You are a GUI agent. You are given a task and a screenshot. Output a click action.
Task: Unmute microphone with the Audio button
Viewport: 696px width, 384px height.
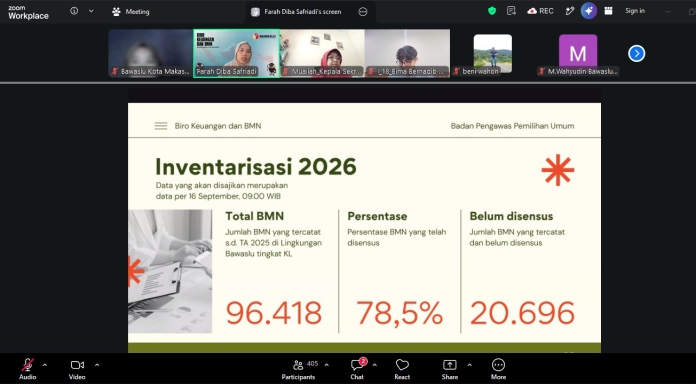tap(28, 369)
